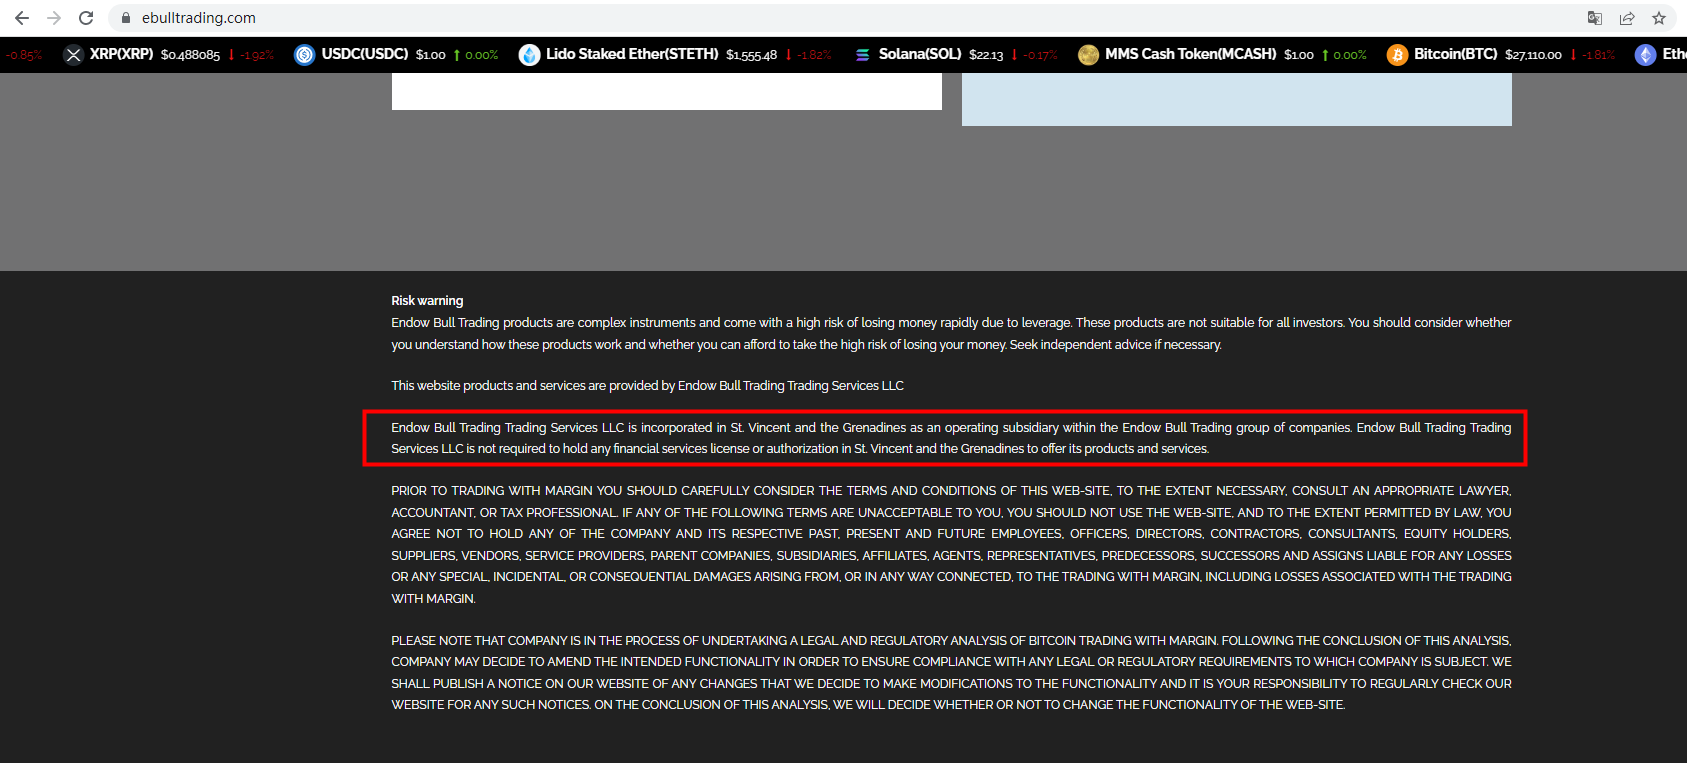
Task: View site security info via lock icon
Action: (126, 18)
